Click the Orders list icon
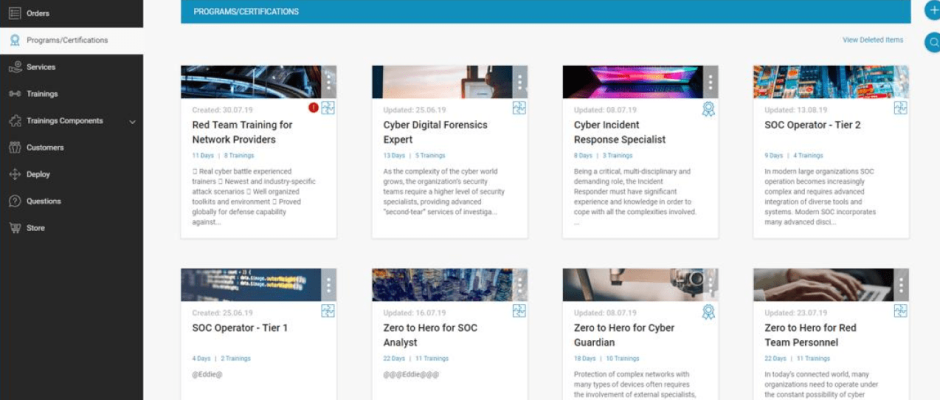The image size is (940, 400). (15, 13)
